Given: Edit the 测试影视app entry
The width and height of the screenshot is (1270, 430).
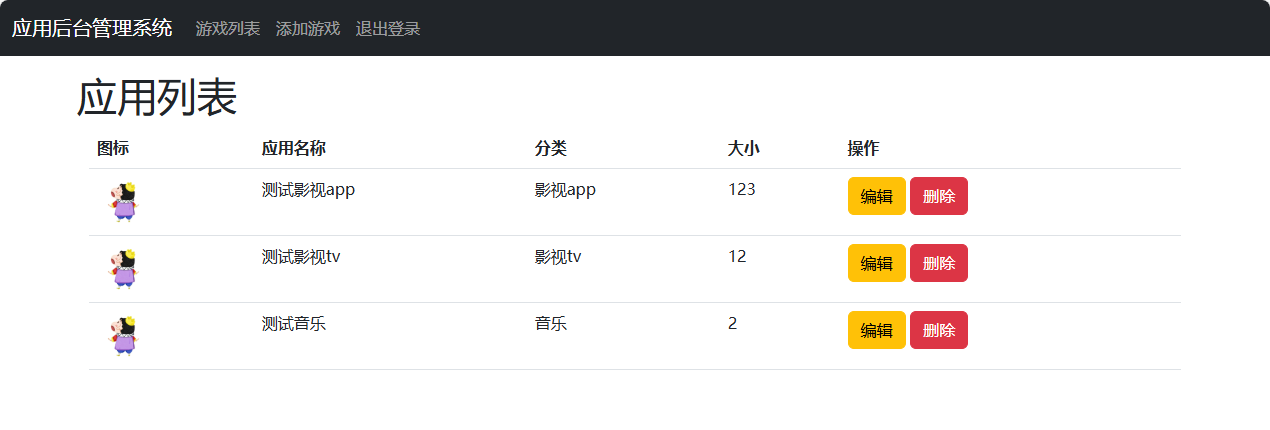Looking at the screenshot, I should [876, 196].
